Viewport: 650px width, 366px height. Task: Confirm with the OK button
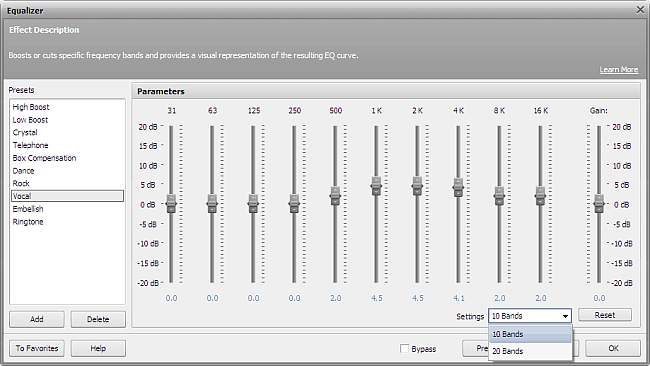(613, 348)
